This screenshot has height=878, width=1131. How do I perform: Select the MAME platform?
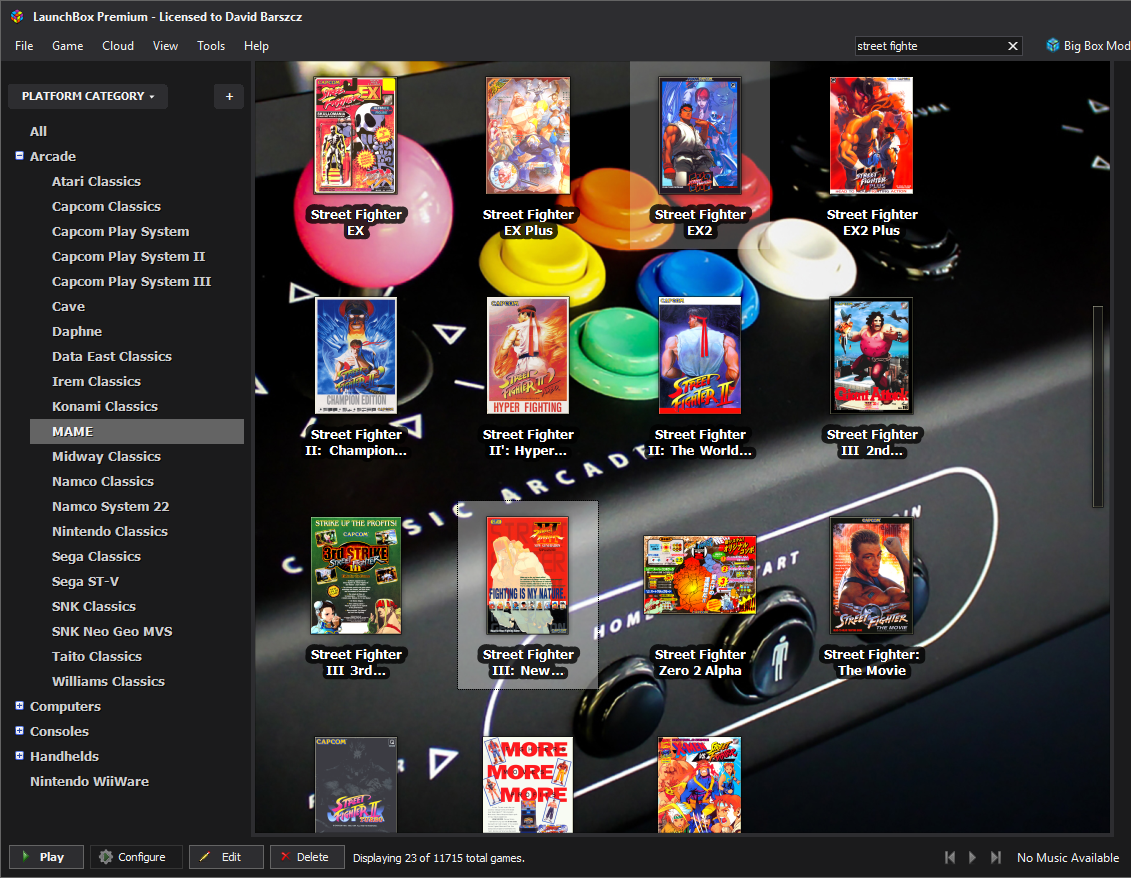click(x=137, y=431)
